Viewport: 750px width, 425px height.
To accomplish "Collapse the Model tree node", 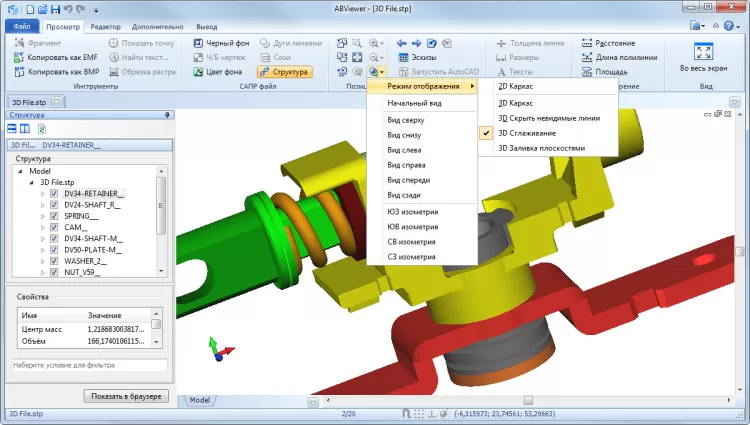I will (21, 171).
